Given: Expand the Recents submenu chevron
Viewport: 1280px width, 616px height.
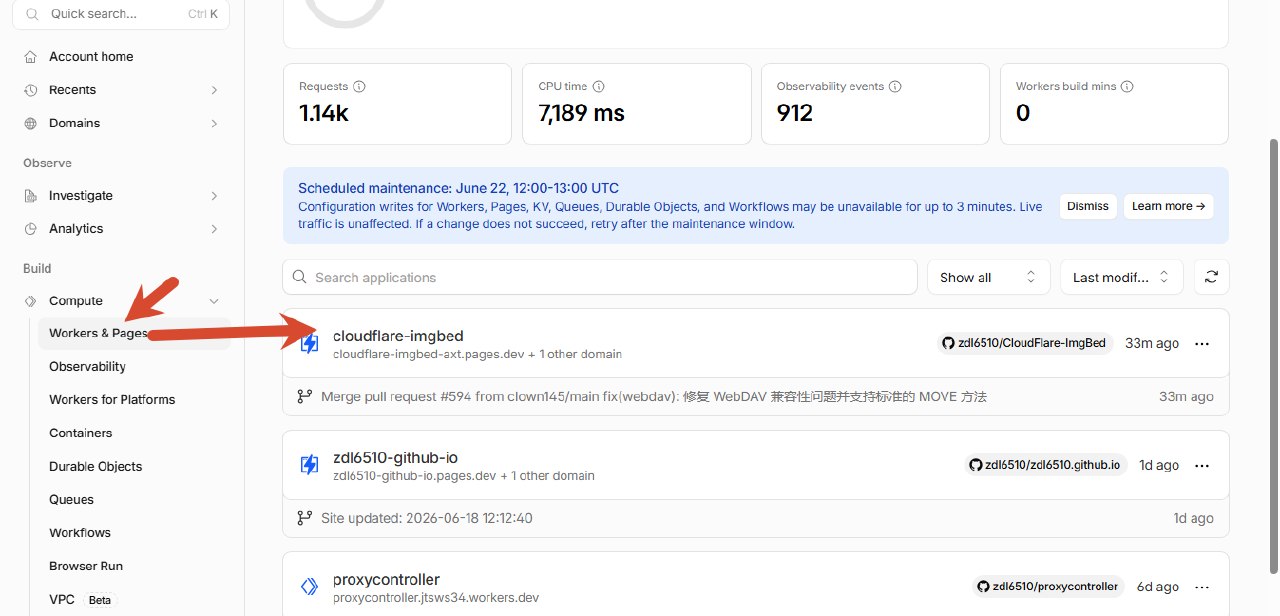Looking at the screenshot, I should point(214,90).
